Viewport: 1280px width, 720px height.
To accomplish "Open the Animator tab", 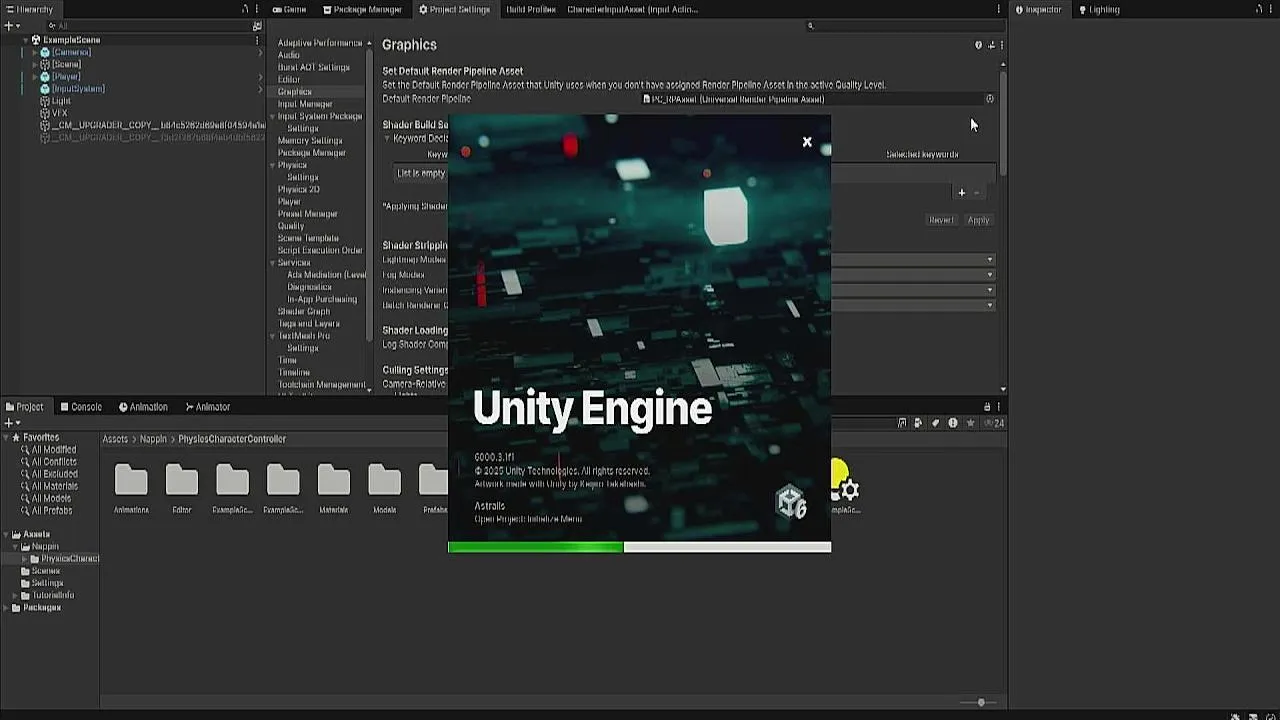I will click(x=208, y=407).
